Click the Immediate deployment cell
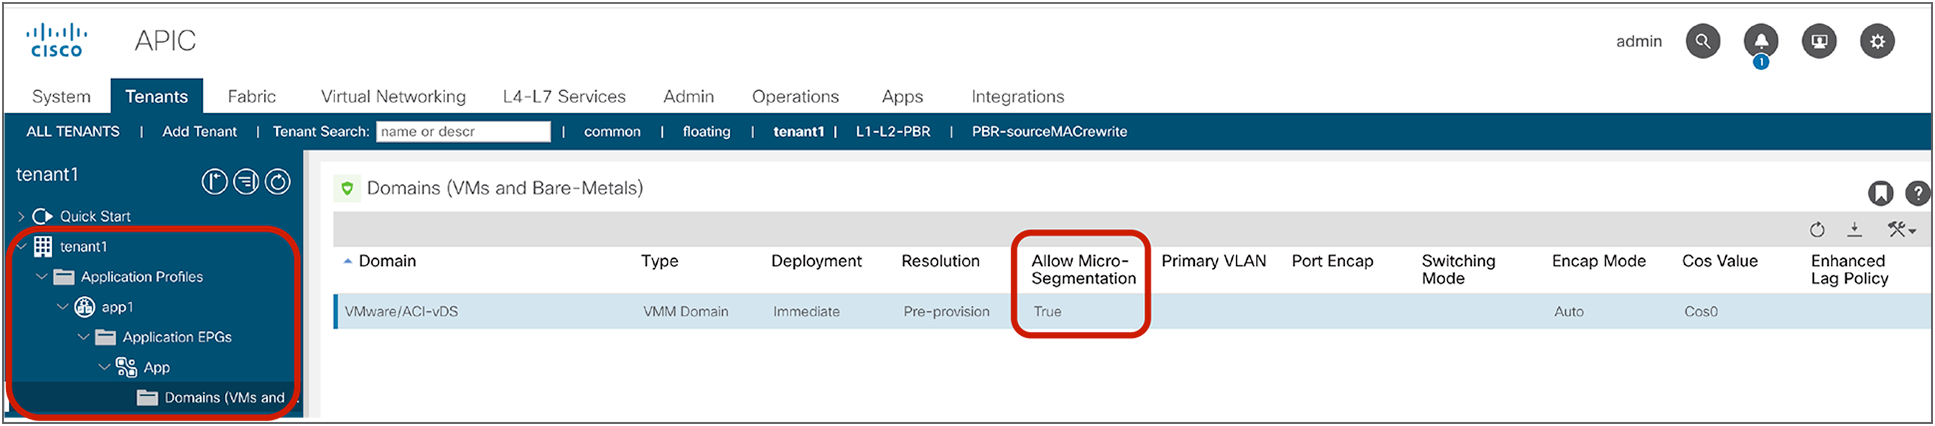Viewport: 1935px width, 426px height. 806,311
